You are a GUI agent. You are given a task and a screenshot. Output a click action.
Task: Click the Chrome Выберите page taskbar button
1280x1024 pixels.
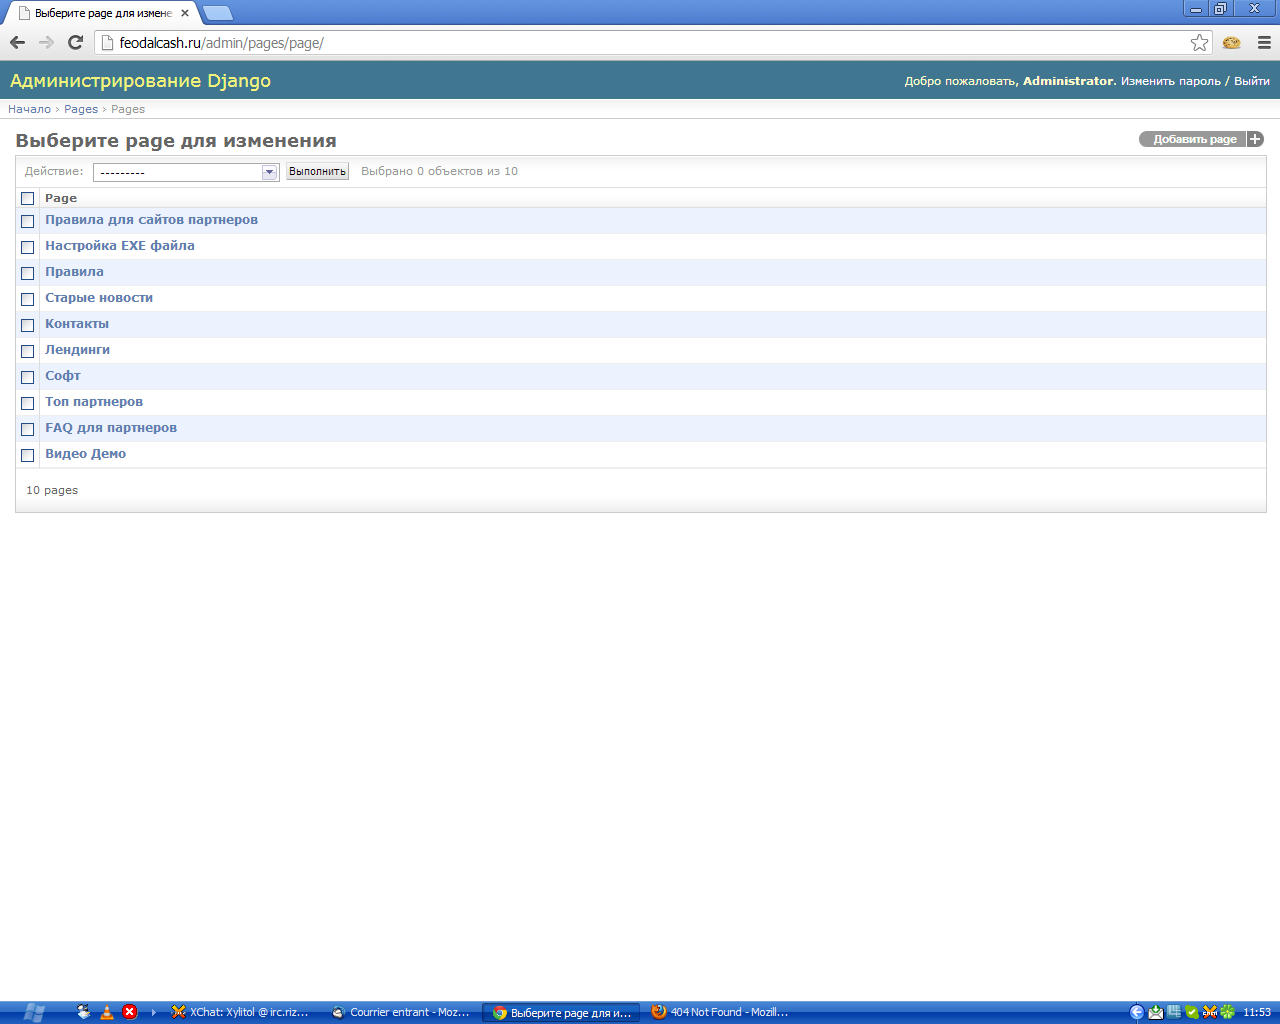(561, 1012)
